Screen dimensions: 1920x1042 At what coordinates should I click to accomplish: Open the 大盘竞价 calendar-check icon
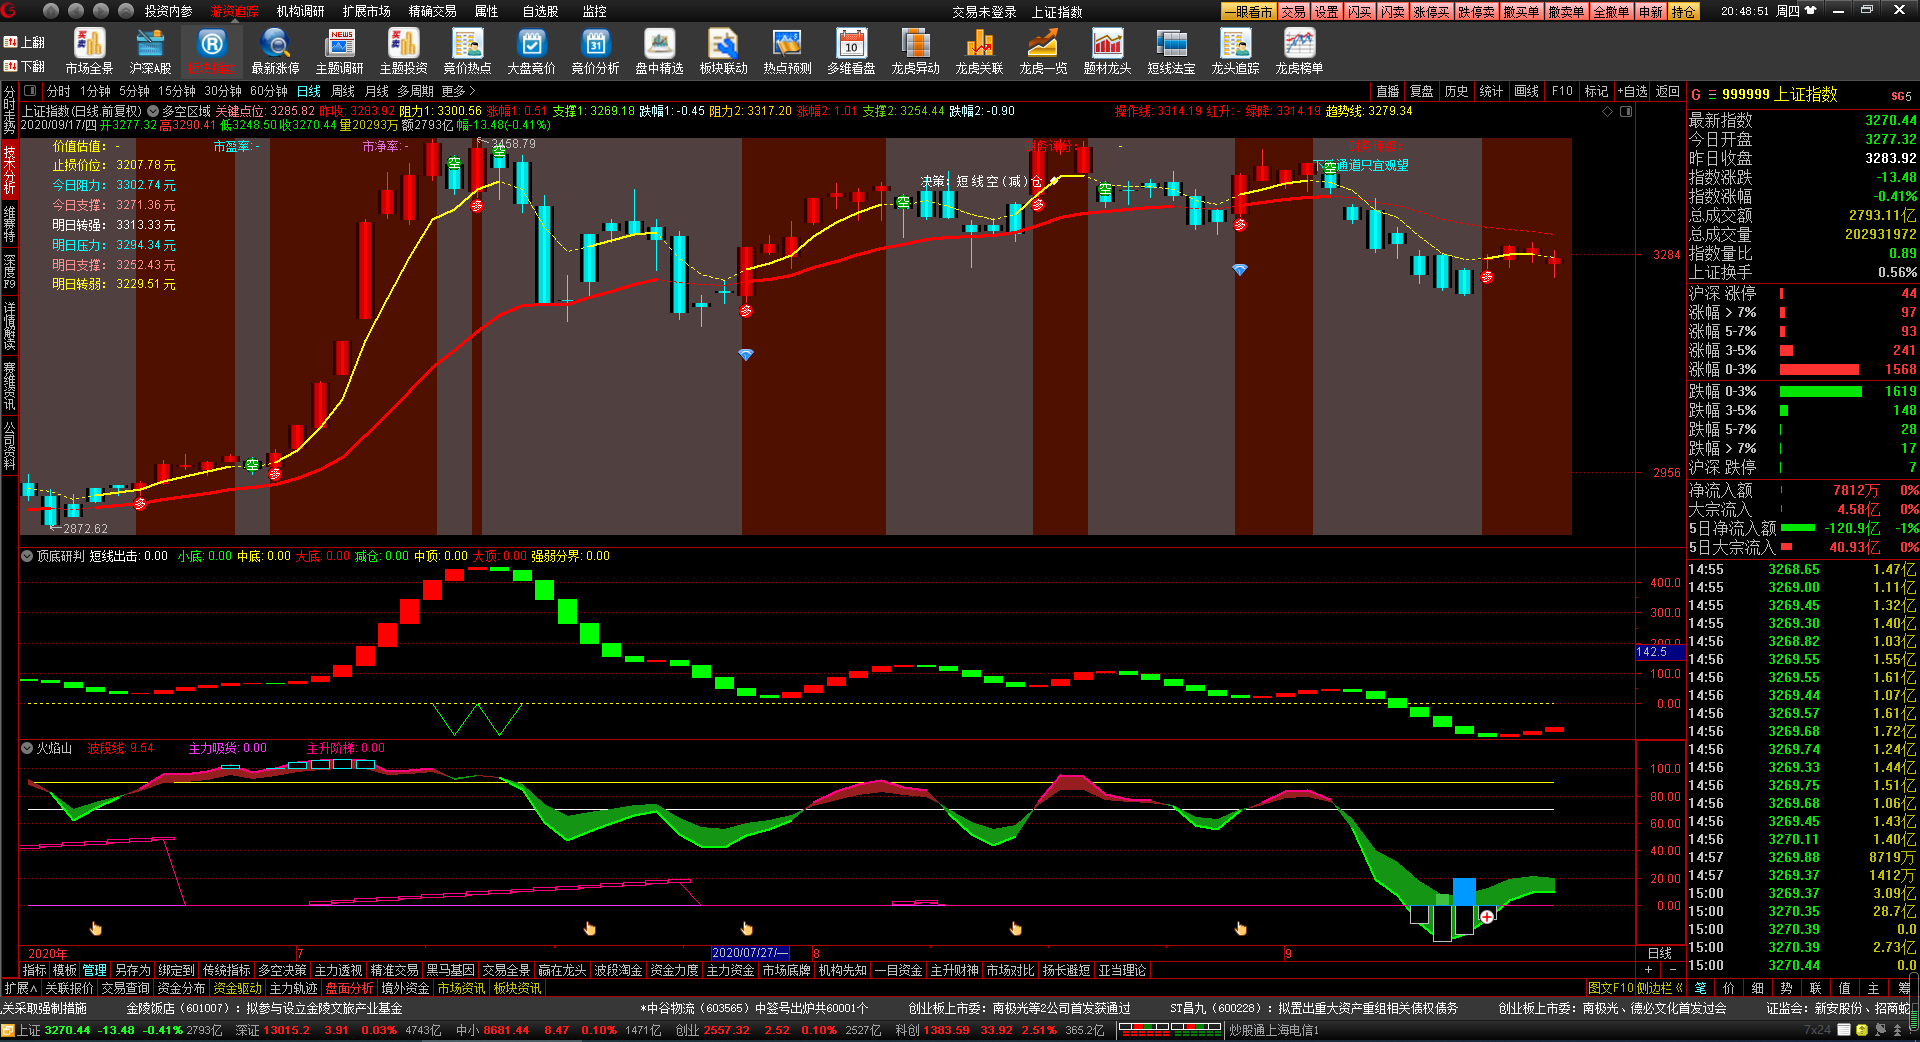[x=531, y=51]
